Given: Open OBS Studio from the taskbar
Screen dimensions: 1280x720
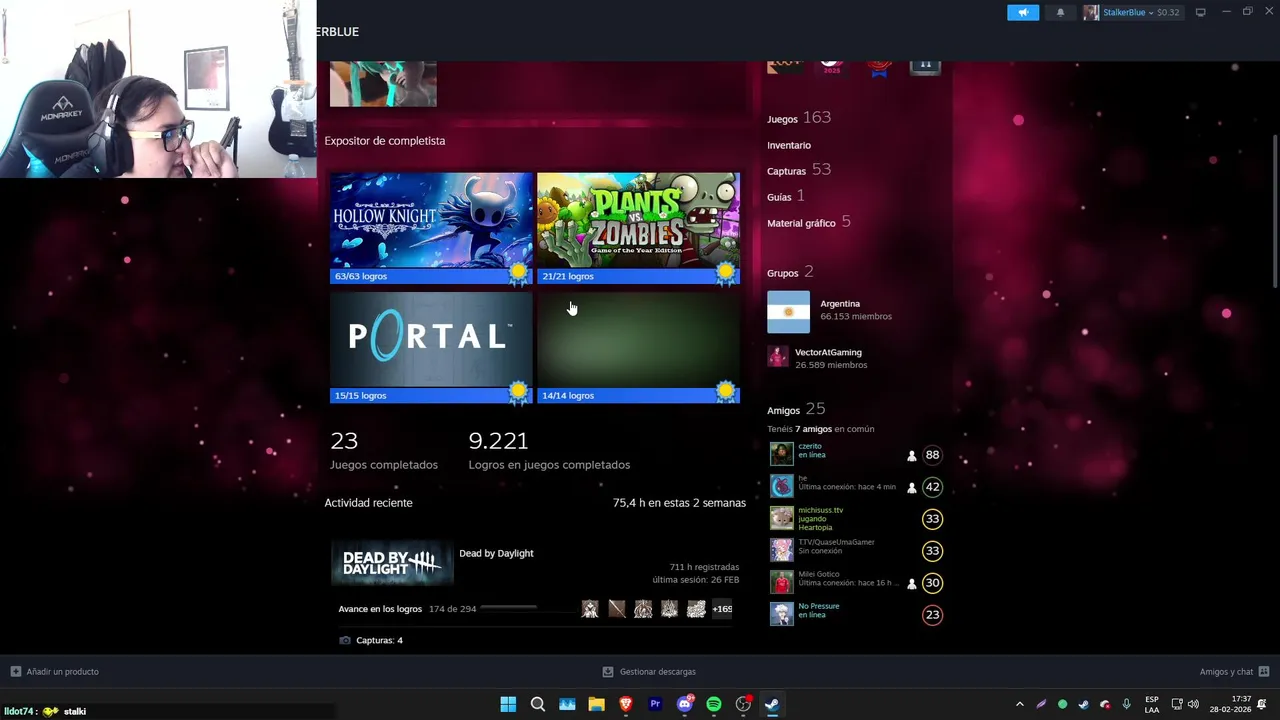Looking at the screenshot, I should coord(743,704).
